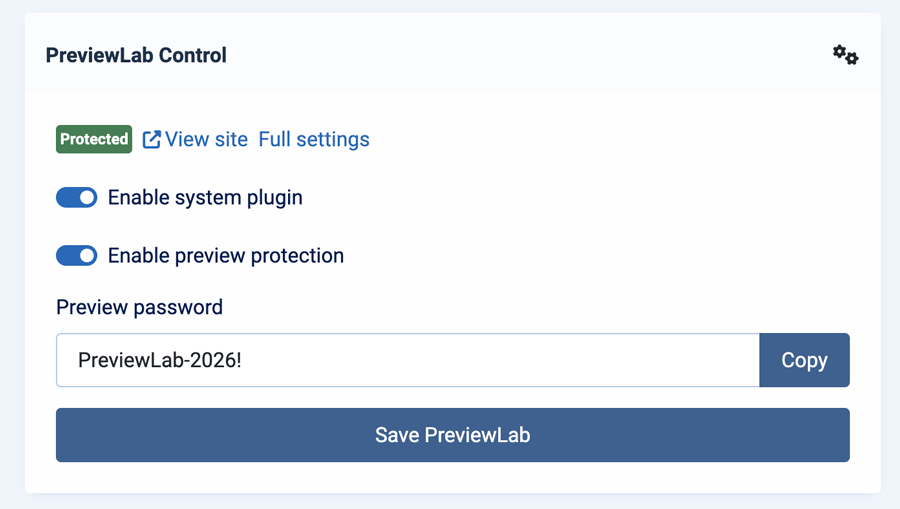Open the View site link
The image size is (900, 509).
pos(195,139)
